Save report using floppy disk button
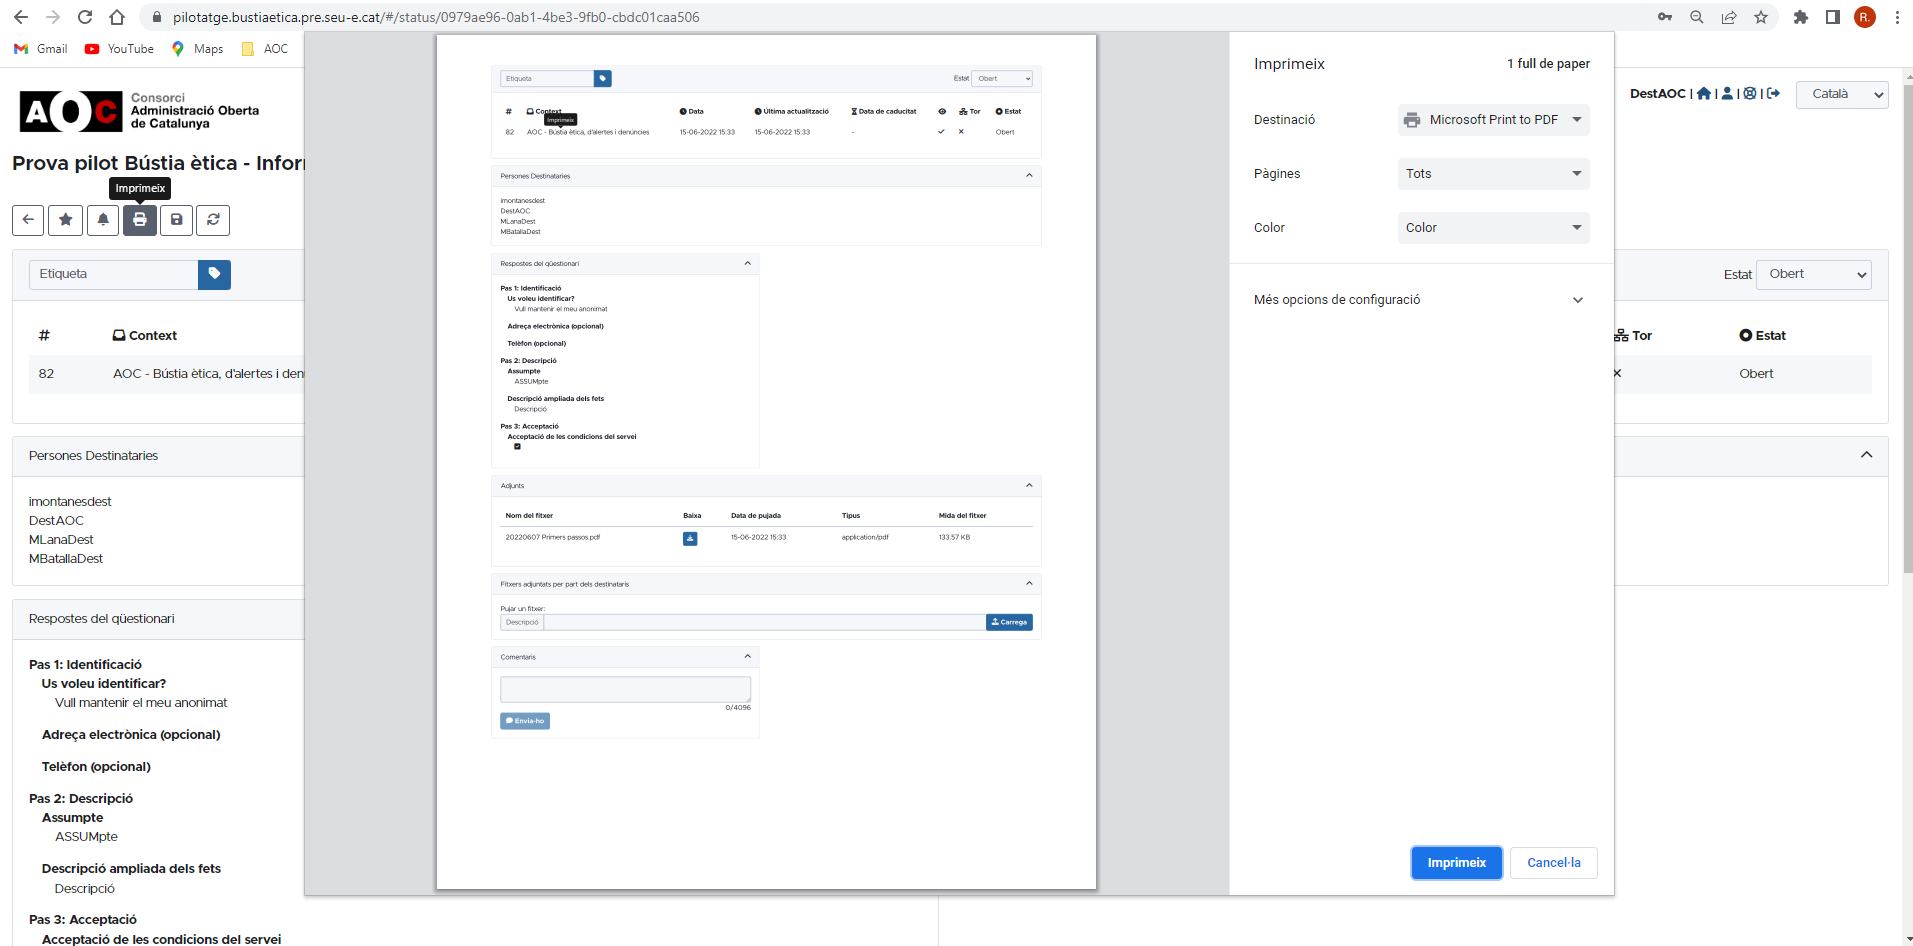 pos(177,220)
